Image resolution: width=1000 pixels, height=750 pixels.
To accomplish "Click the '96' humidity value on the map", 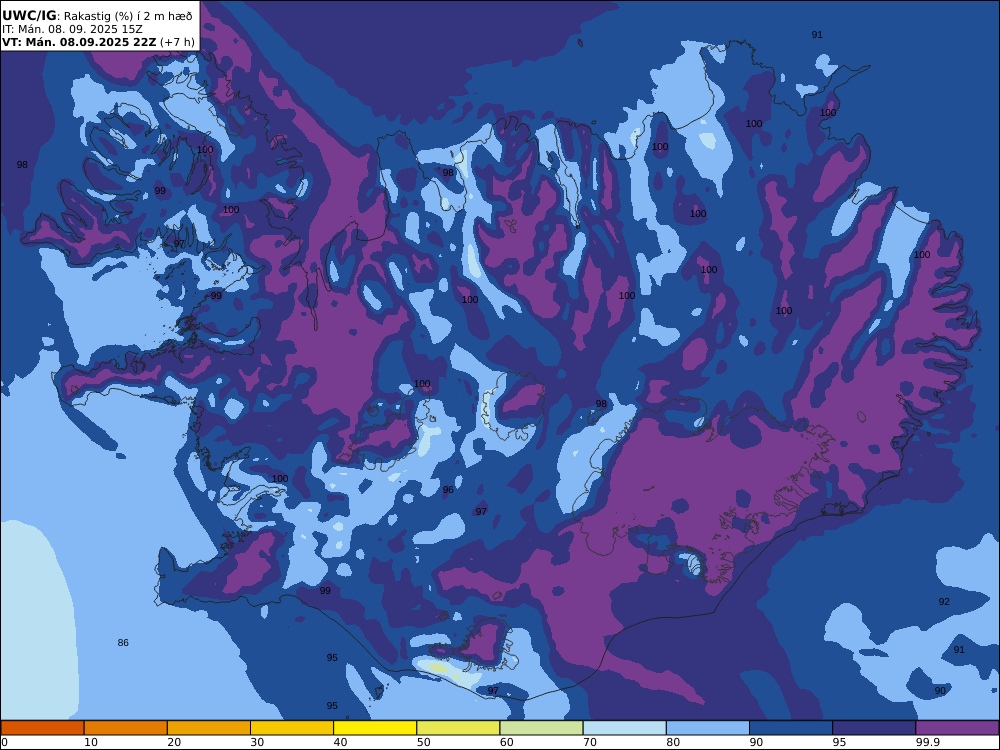I will [x=448, y=490].
